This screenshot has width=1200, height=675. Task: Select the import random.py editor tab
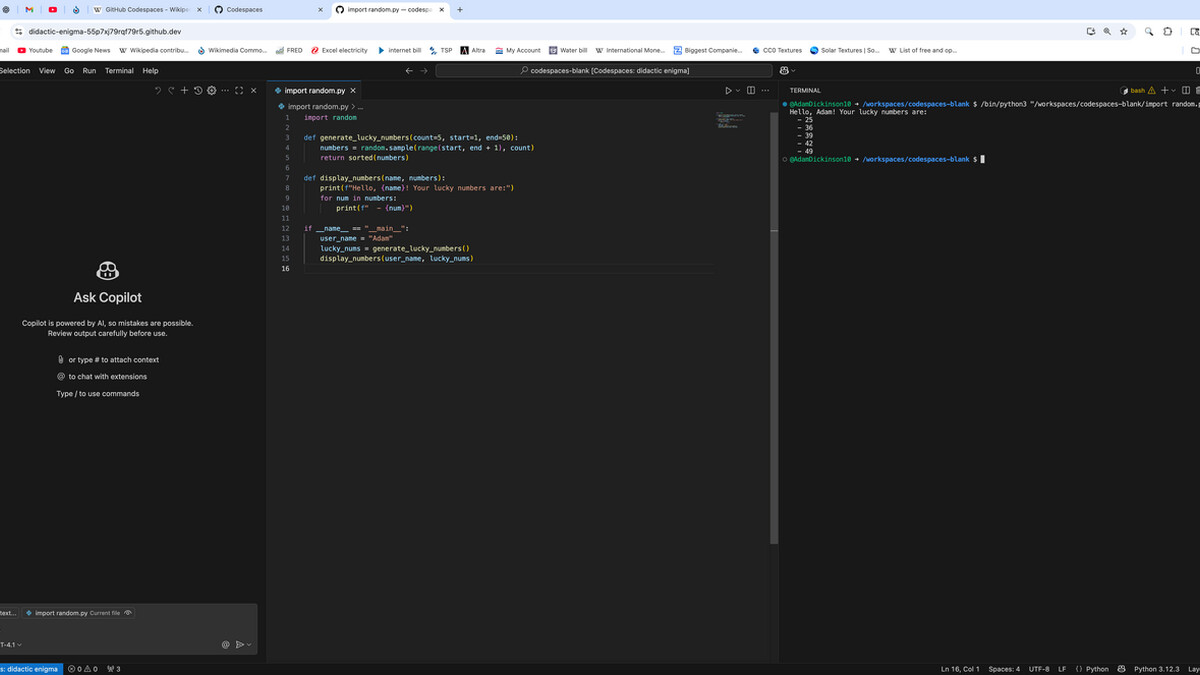[x=315, y=91]
